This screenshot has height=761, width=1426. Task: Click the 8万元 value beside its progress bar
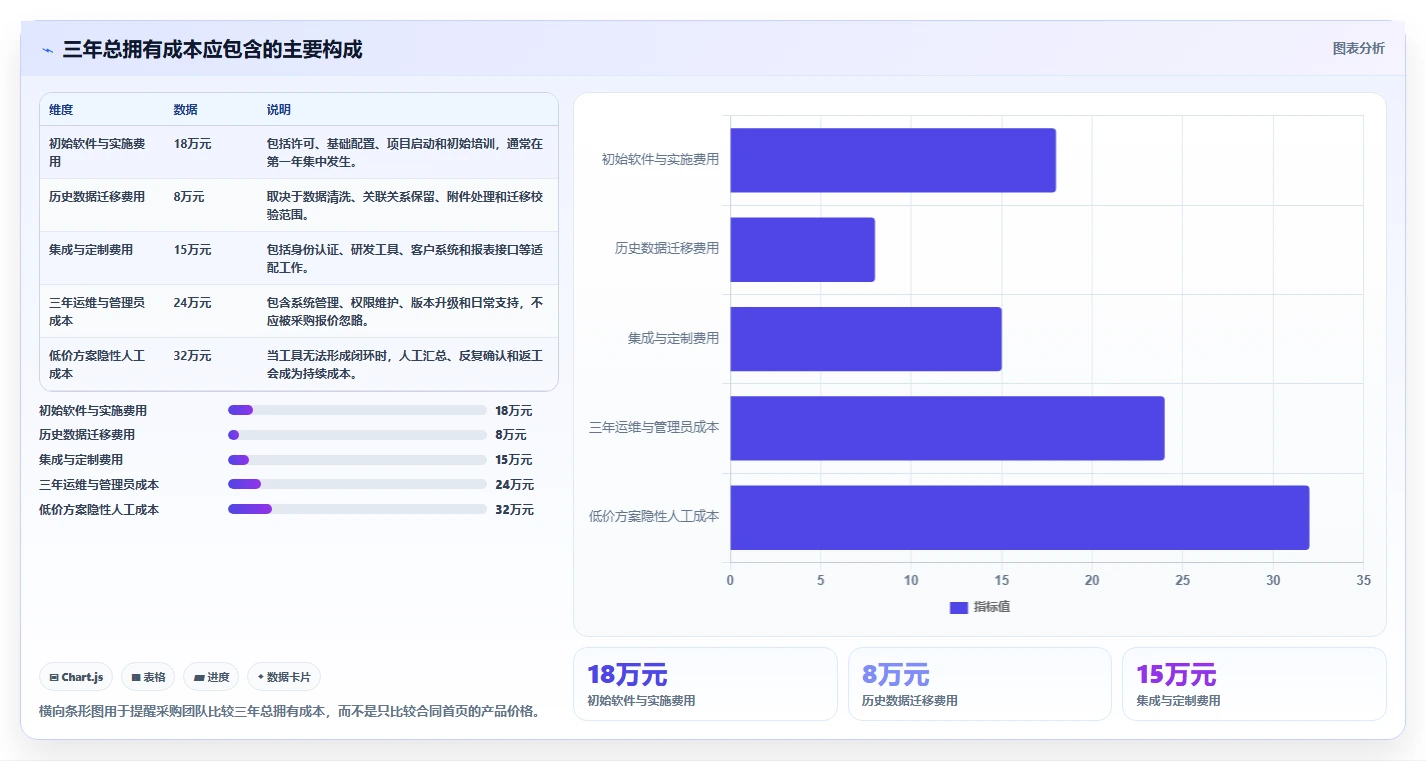click(511, 435)
